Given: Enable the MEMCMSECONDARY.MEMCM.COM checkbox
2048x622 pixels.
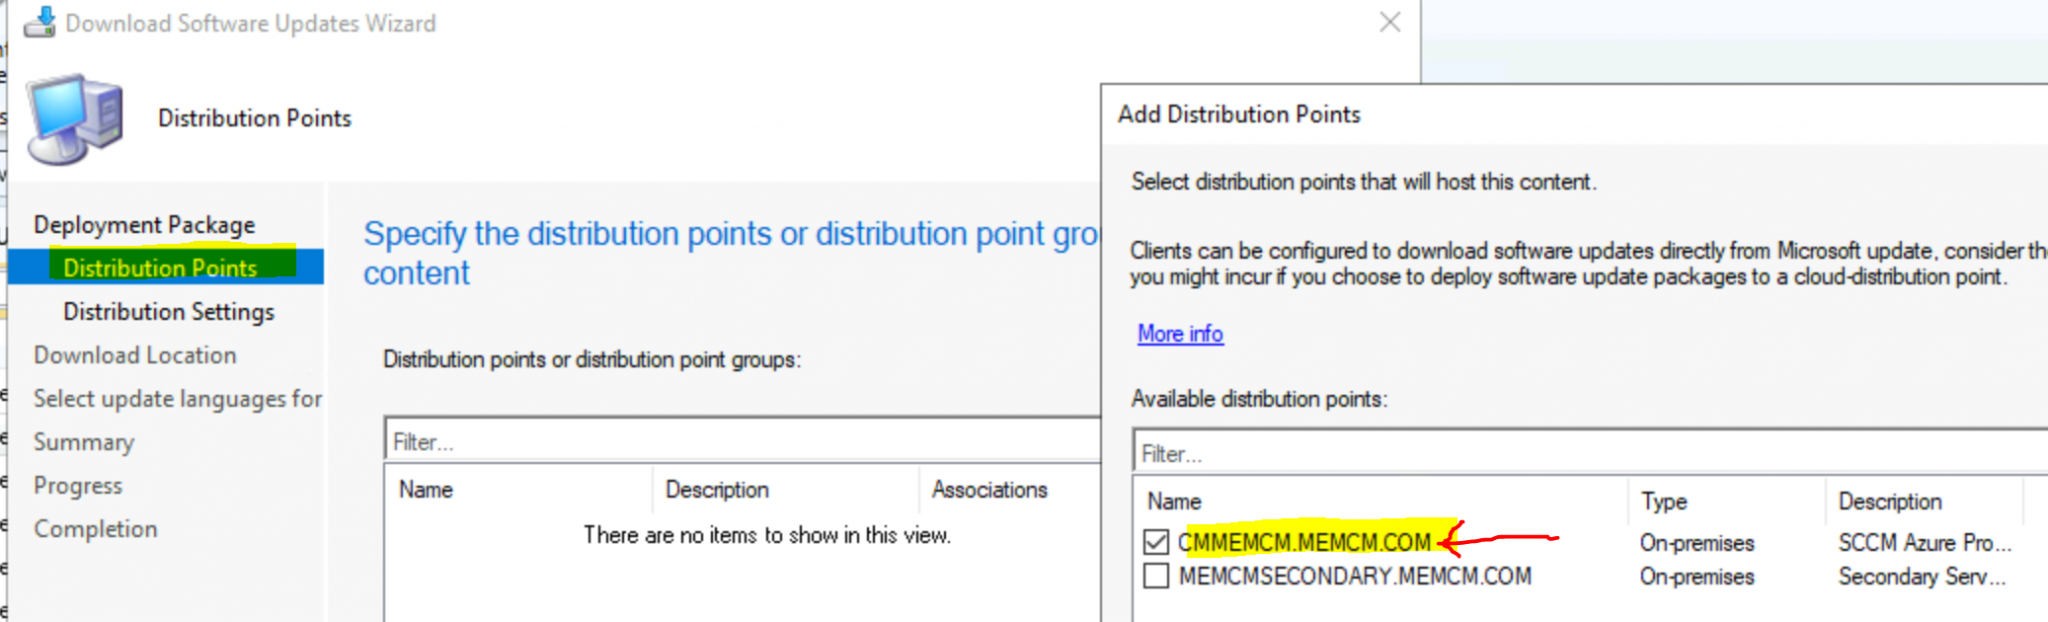Looking at the screenshot, I should click(x=1156, y=576).
